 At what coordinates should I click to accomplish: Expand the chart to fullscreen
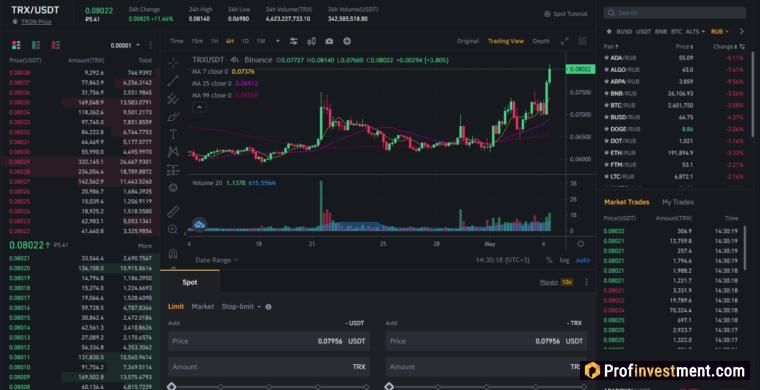coord(564,41)
